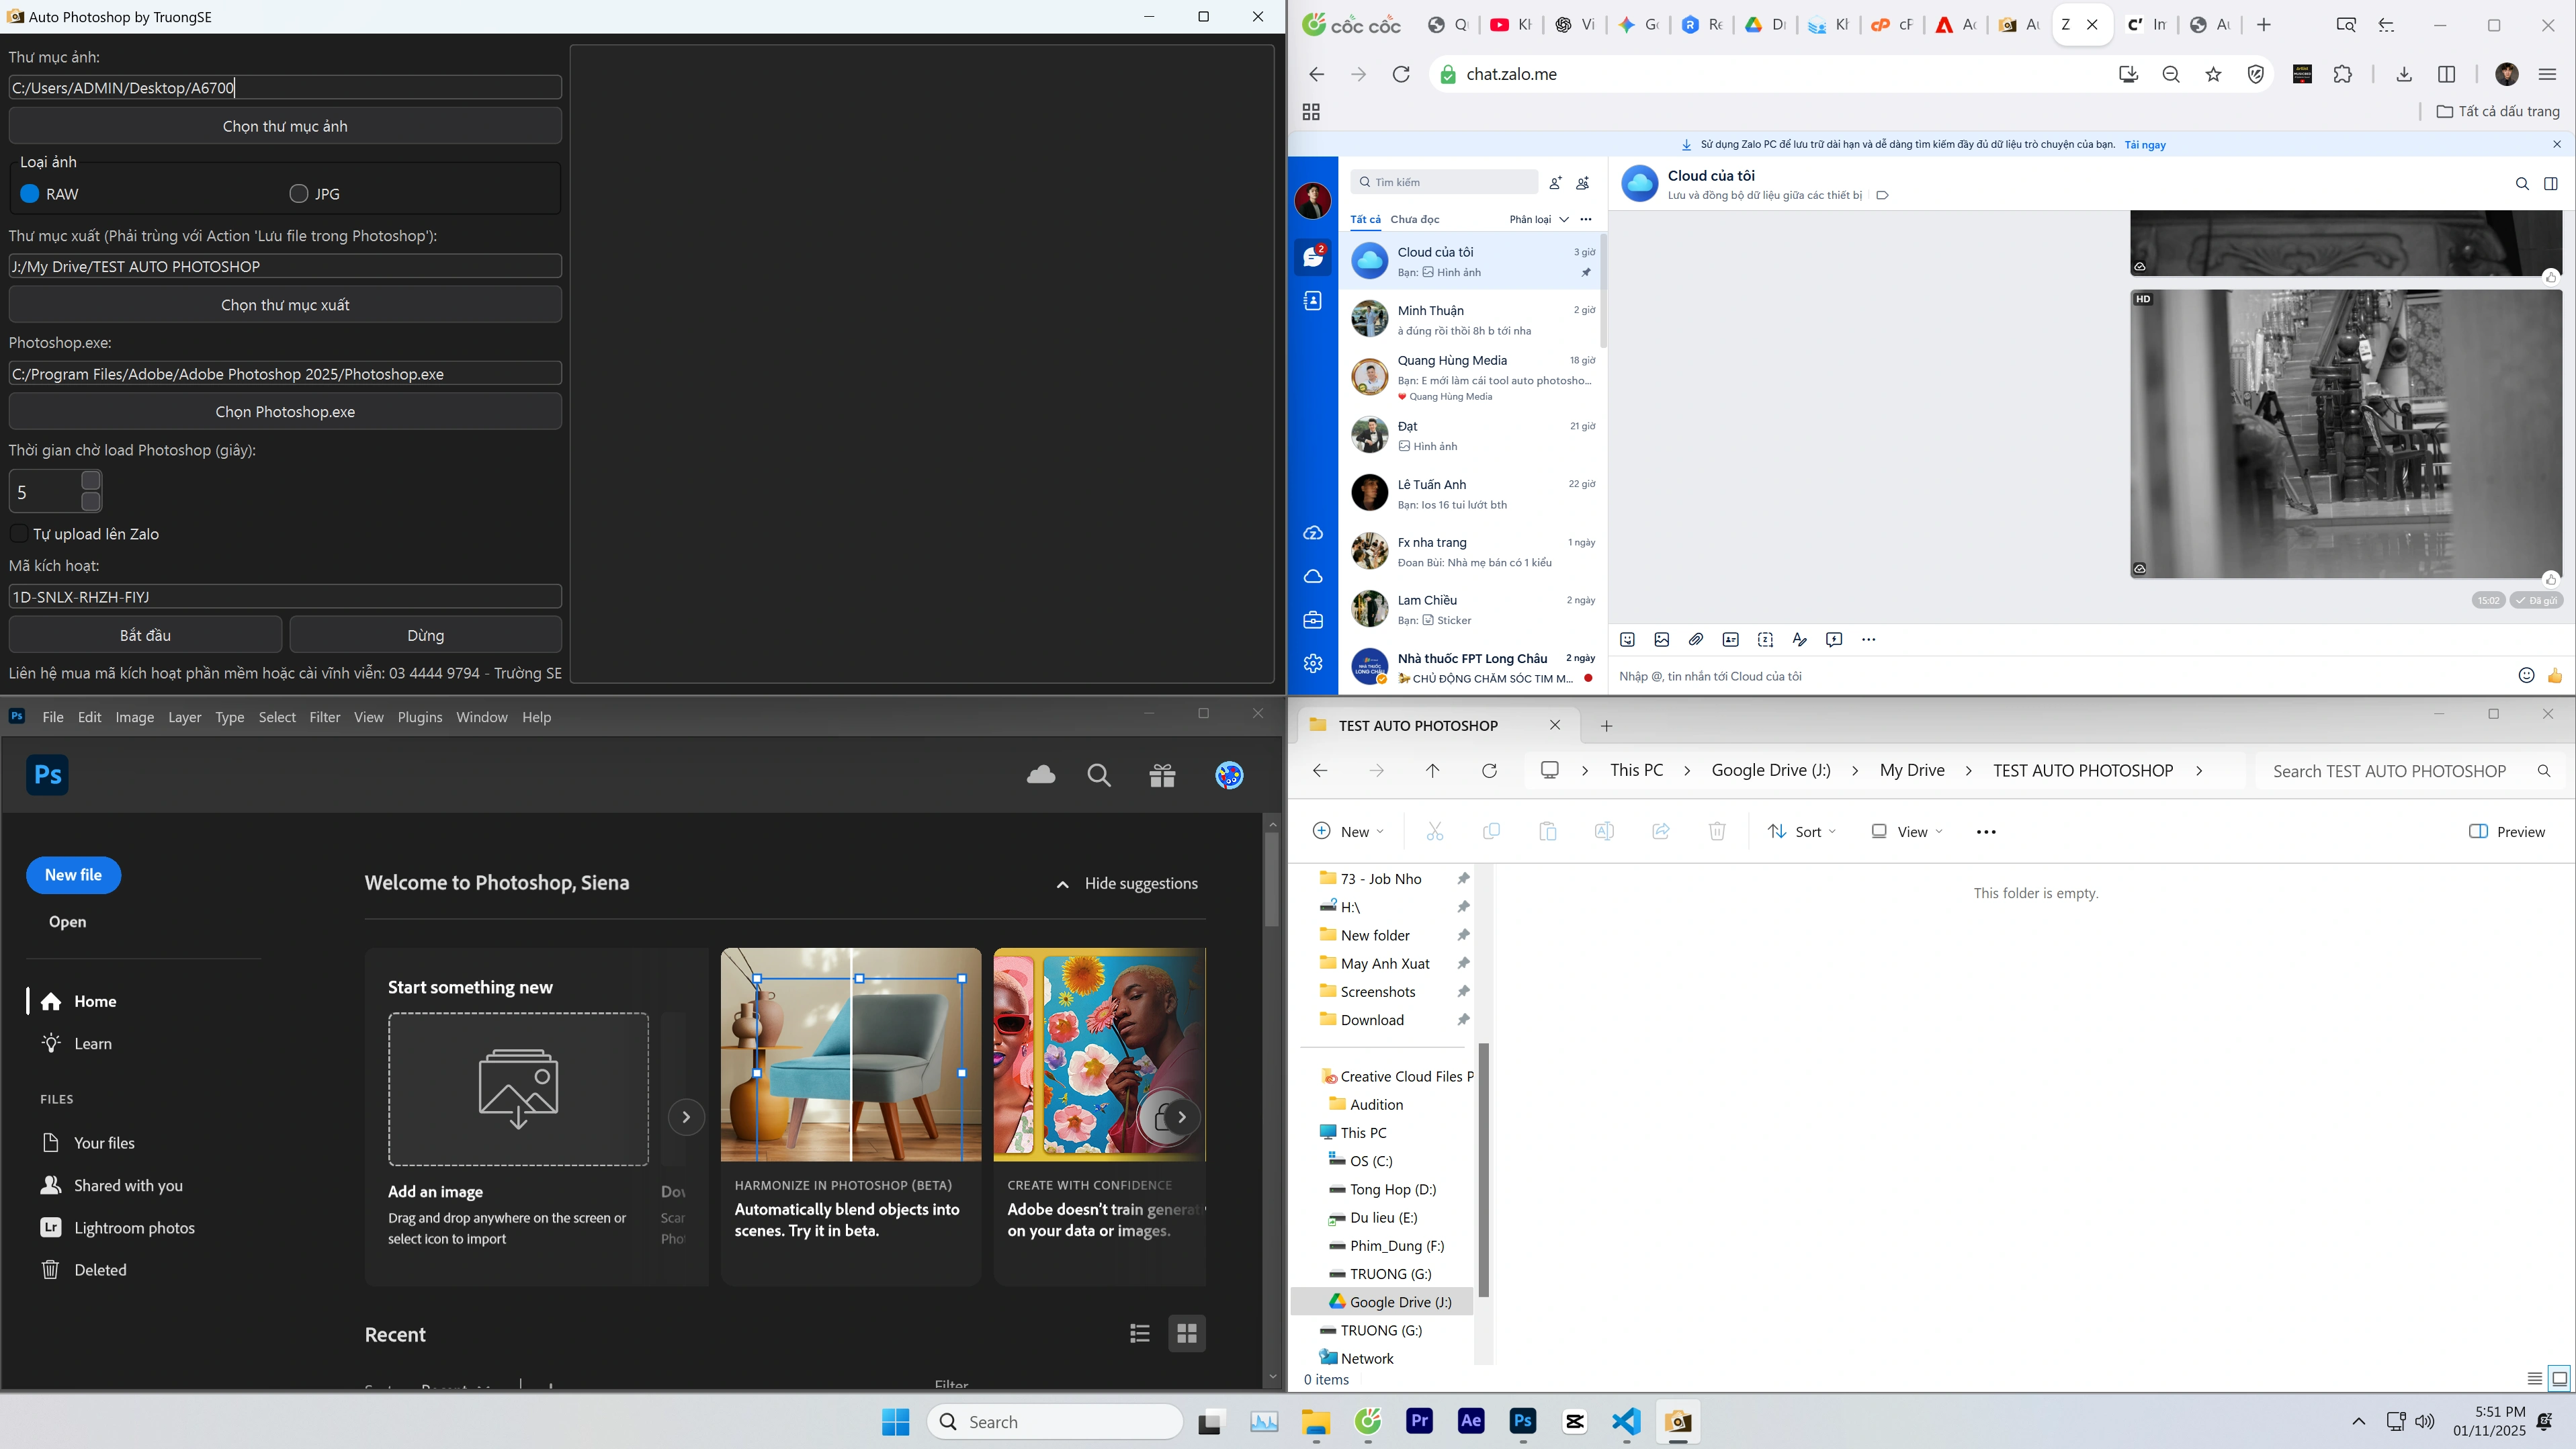Open the Sort dropdown in Explorer
Image resolution: width=2576 pixels, height=1449 pixels.
coord(1802,832)
